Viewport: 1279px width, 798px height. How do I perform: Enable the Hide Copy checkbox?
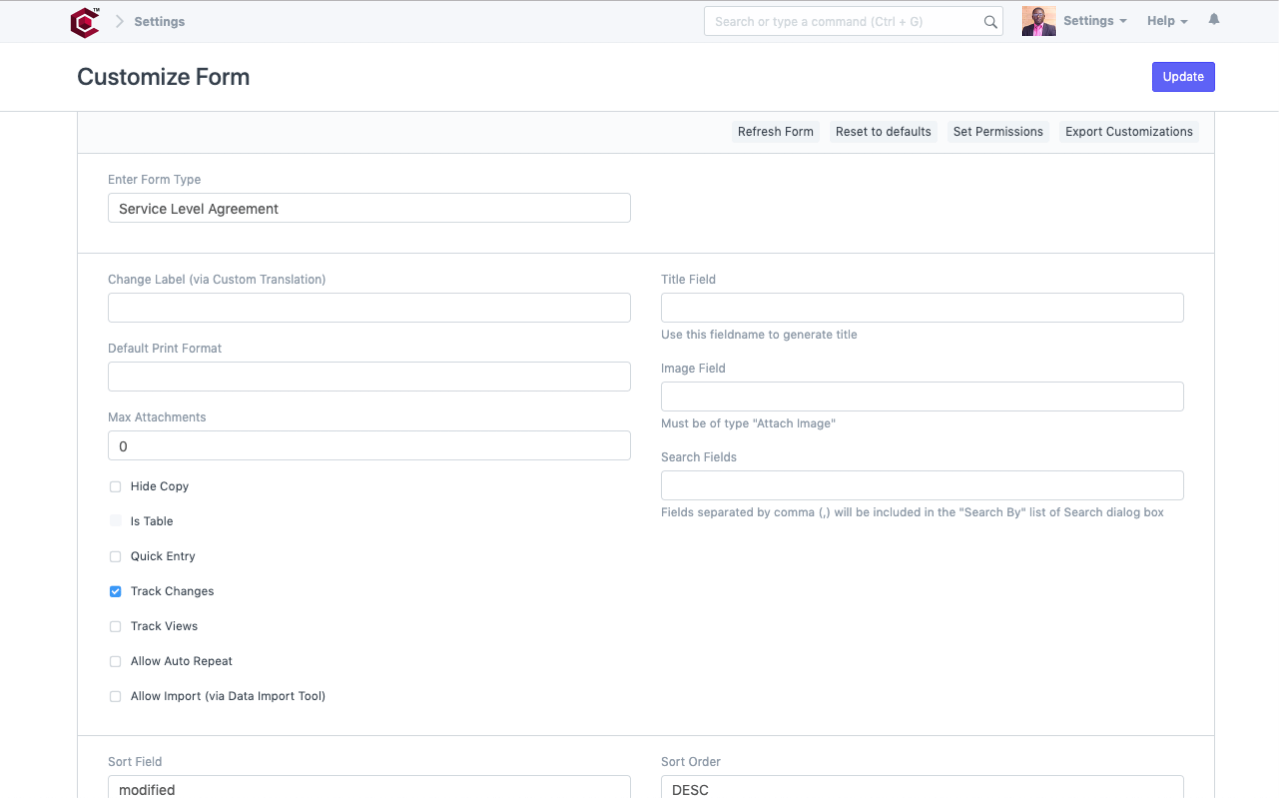click(115, 486)
